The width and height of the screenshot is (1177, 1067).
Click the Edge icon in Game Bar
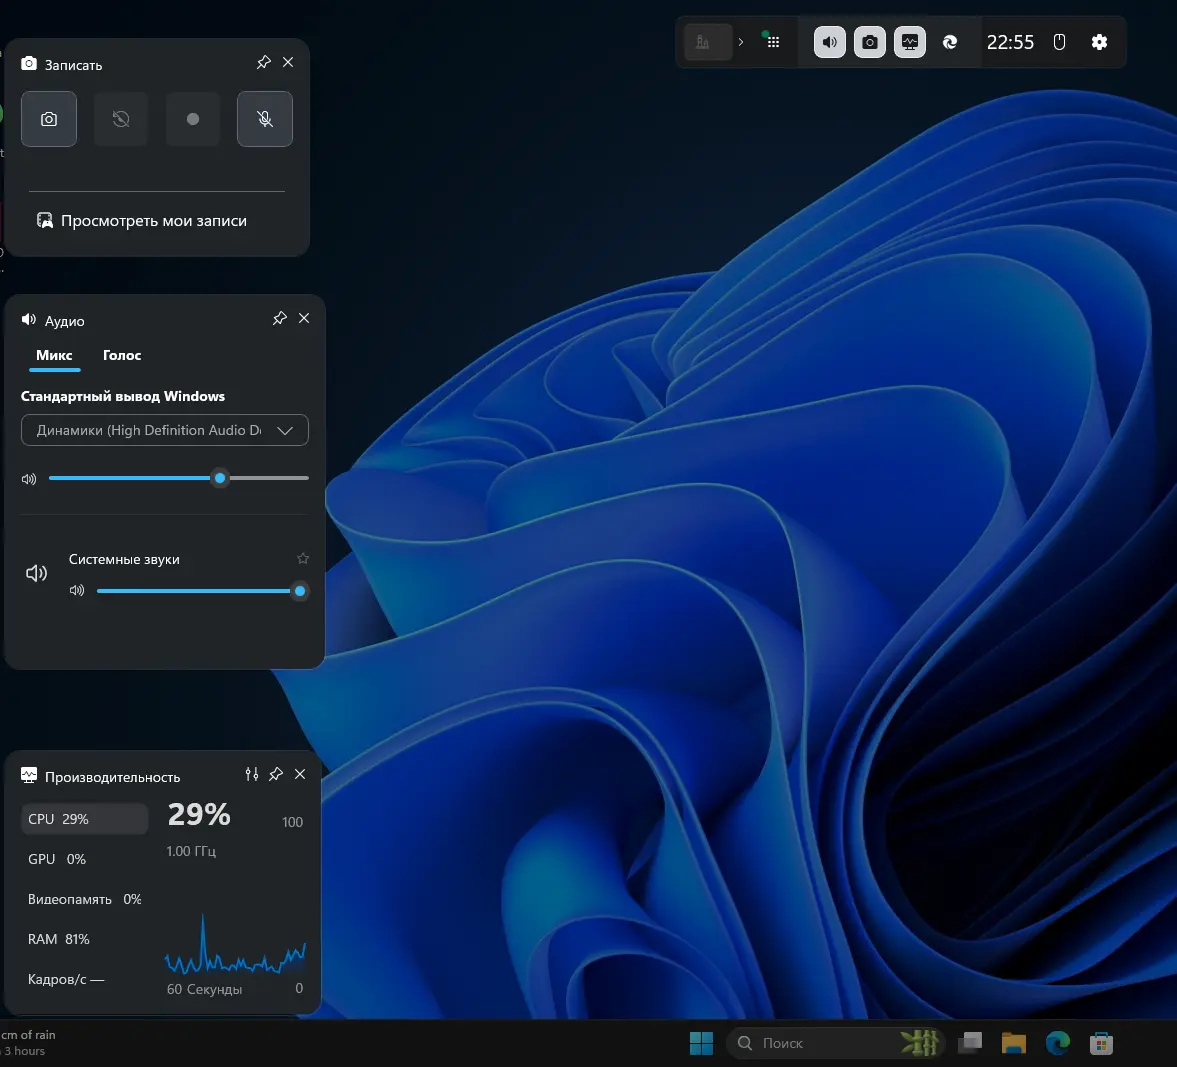950,42
